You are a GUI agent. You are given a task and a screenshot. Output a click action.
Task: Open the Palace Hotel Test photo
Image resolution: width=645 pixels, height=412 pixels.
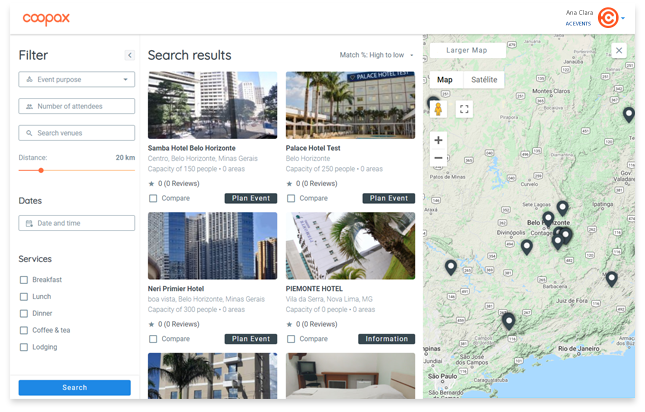tap(350, 105)
